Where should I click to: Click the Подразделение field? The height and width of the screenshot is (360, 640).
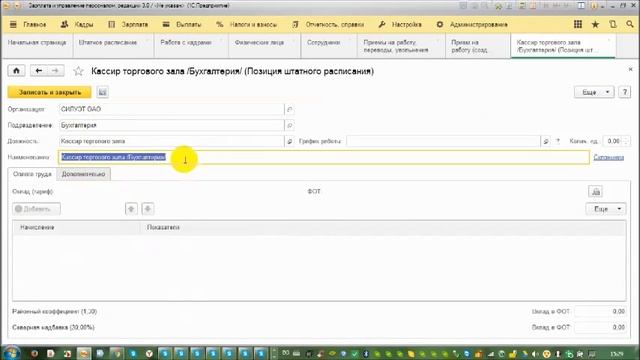(x=171, y=125)
